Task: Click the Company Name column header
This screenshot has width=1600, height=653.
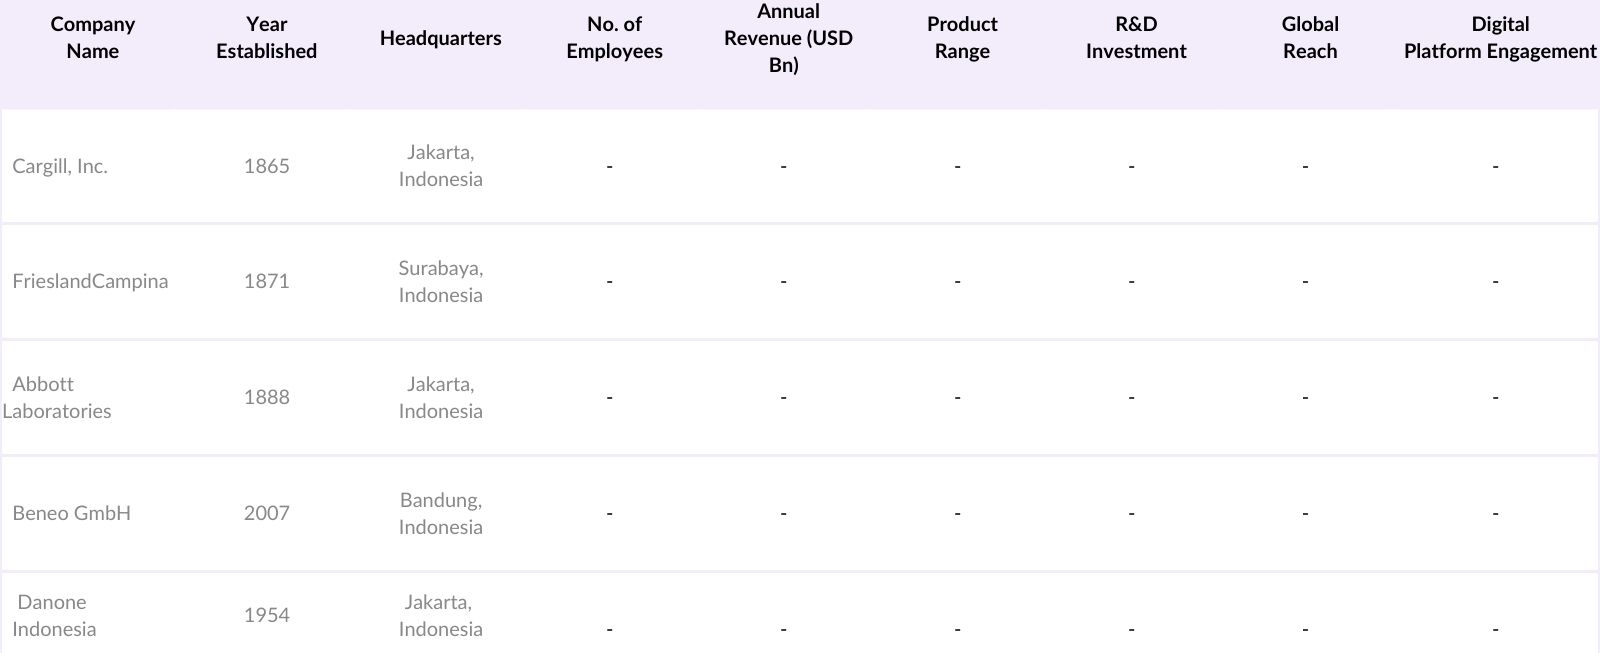Action: (92, 38)
